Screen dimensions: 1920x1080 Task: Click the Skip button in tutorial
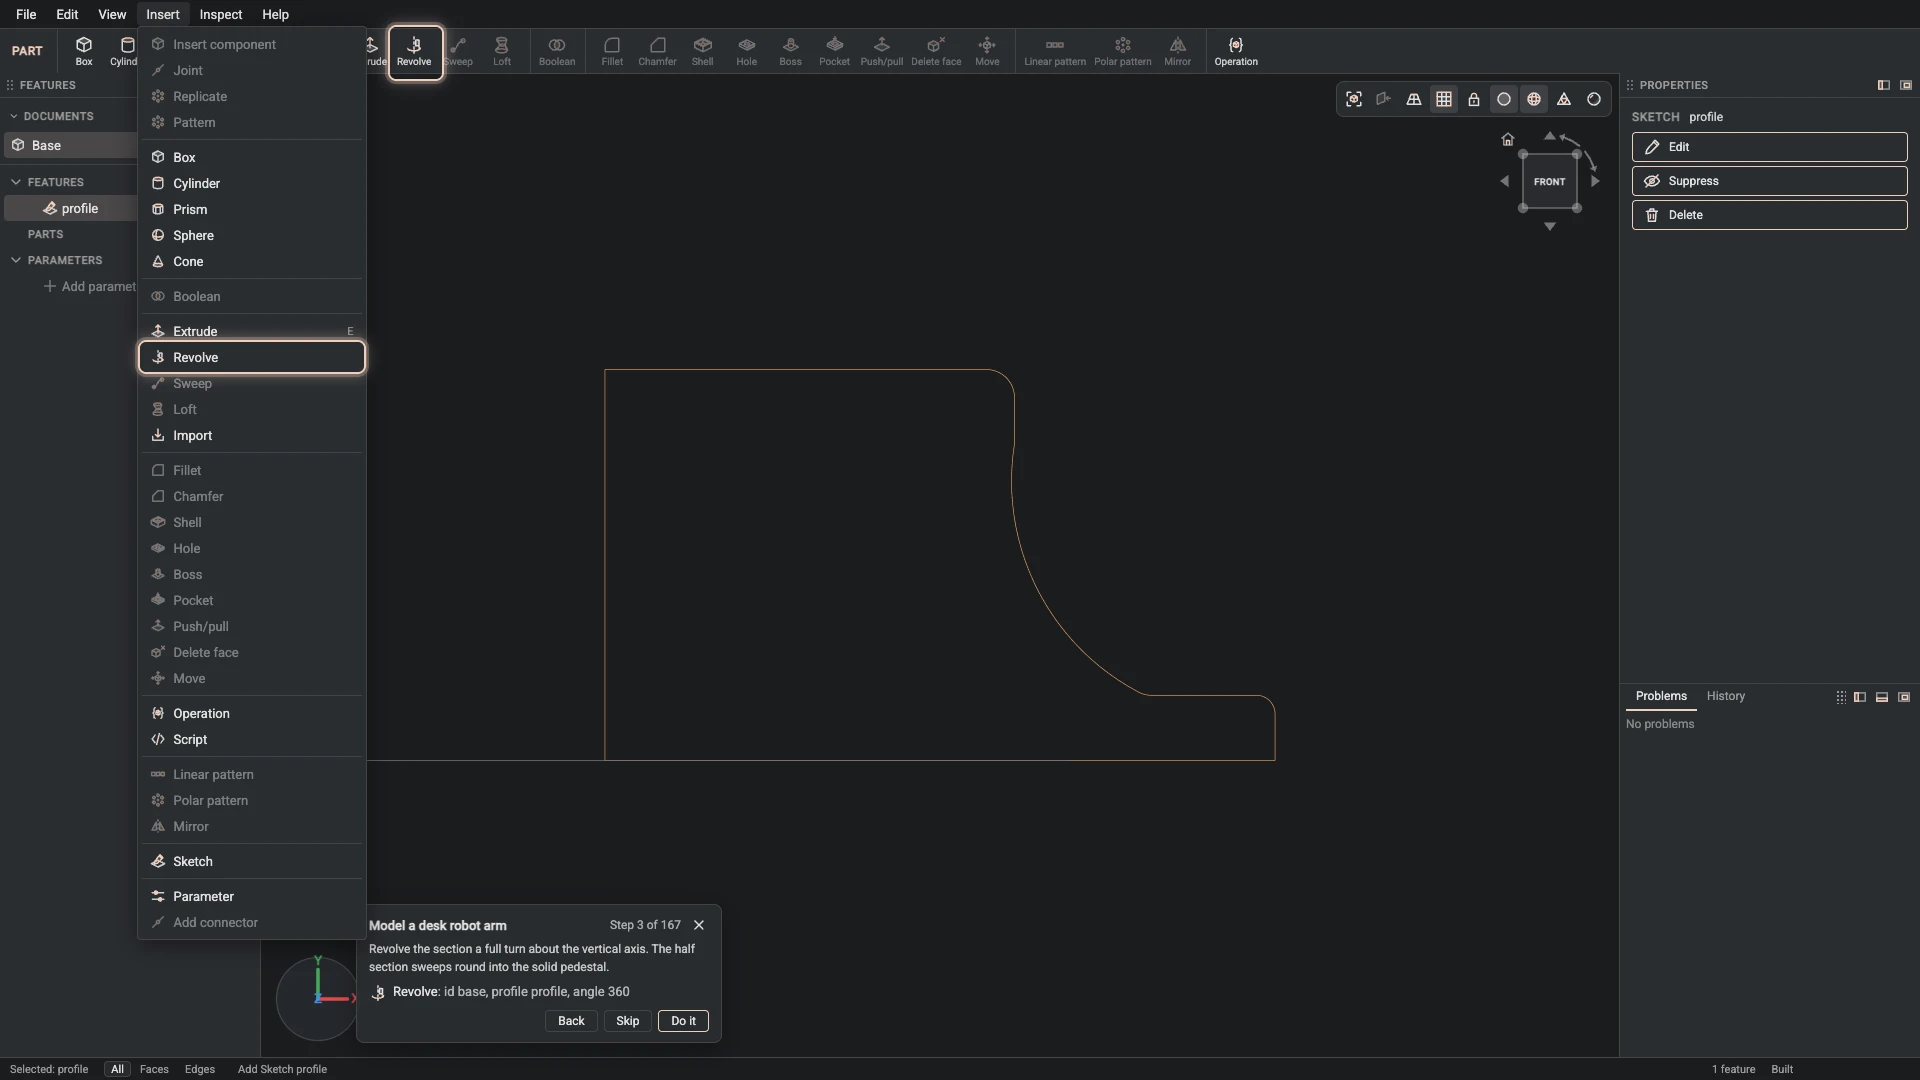click(x=627, y=1021)
